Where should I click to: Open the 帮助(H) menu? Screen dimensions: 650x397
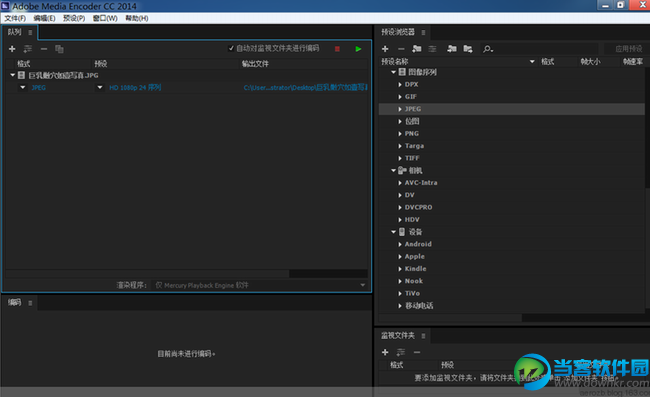click(x=137, y=18)
